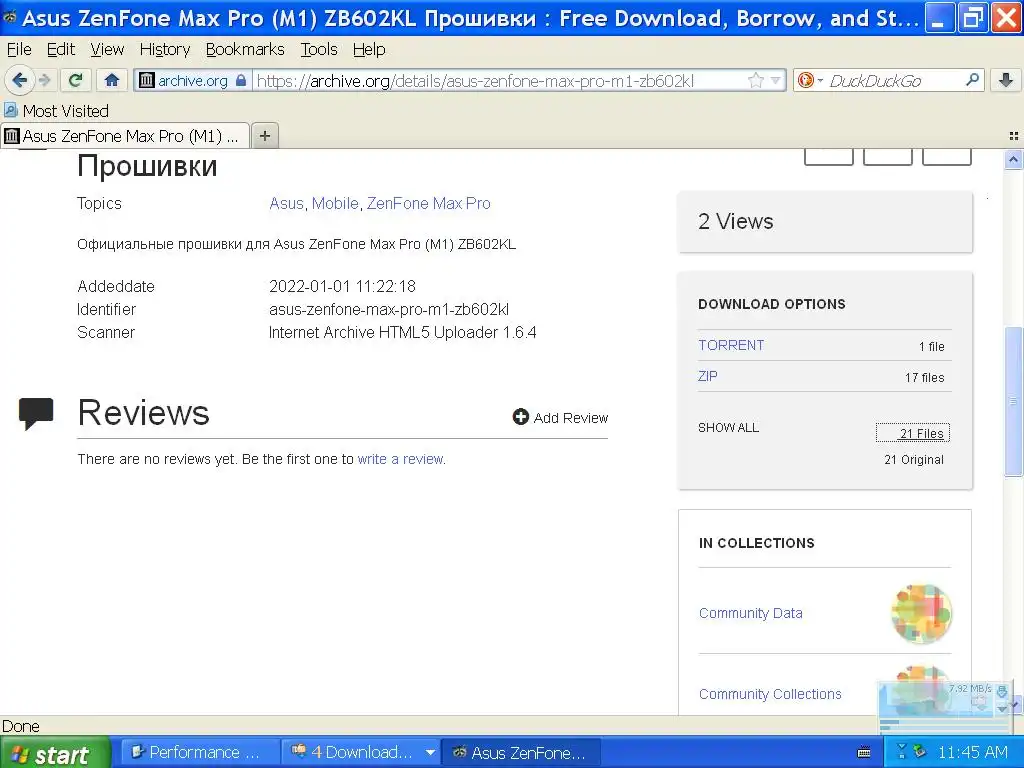Click the Community Data collection thumbnail
Screen dimensions: 1024x768
[921, 613]
